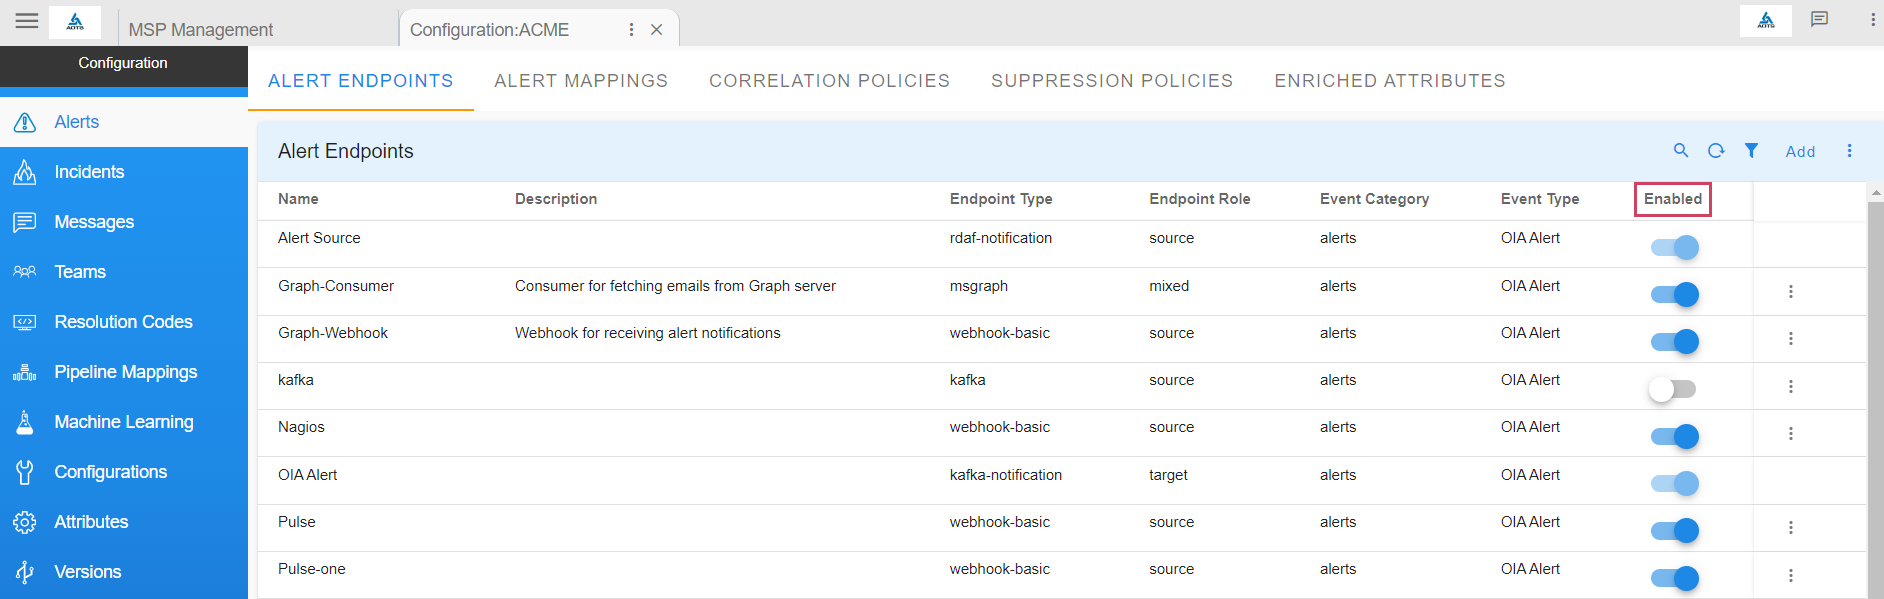Open Incidents in the sidebar
Screen dimensions: 1884x599
click(x=89, y=172)
